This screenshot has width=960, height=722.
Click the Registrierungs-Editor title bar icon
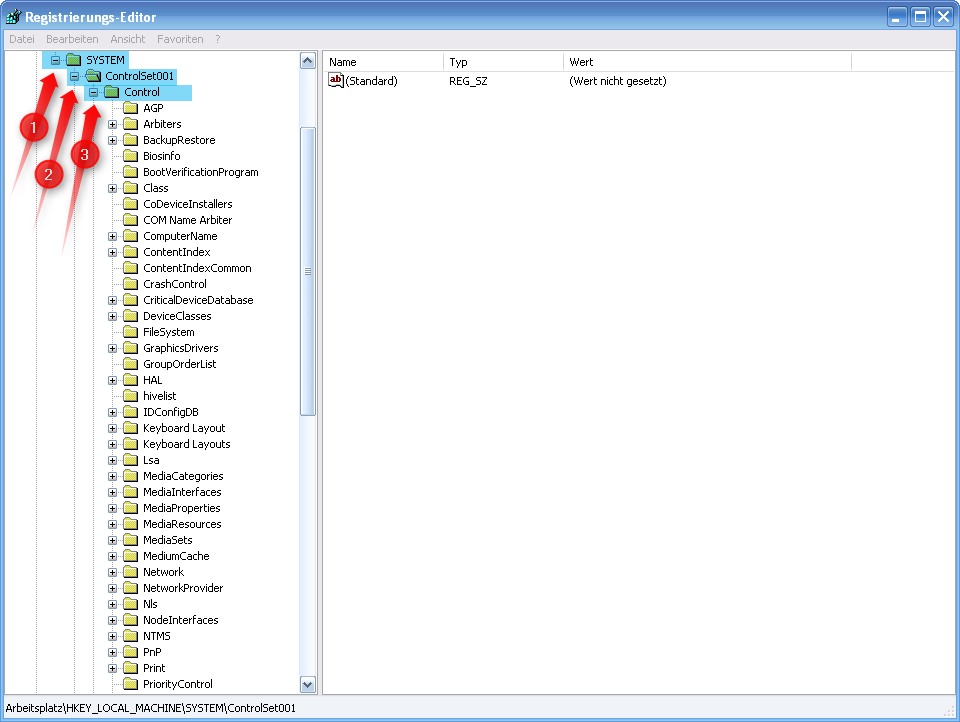pos(11,15)
